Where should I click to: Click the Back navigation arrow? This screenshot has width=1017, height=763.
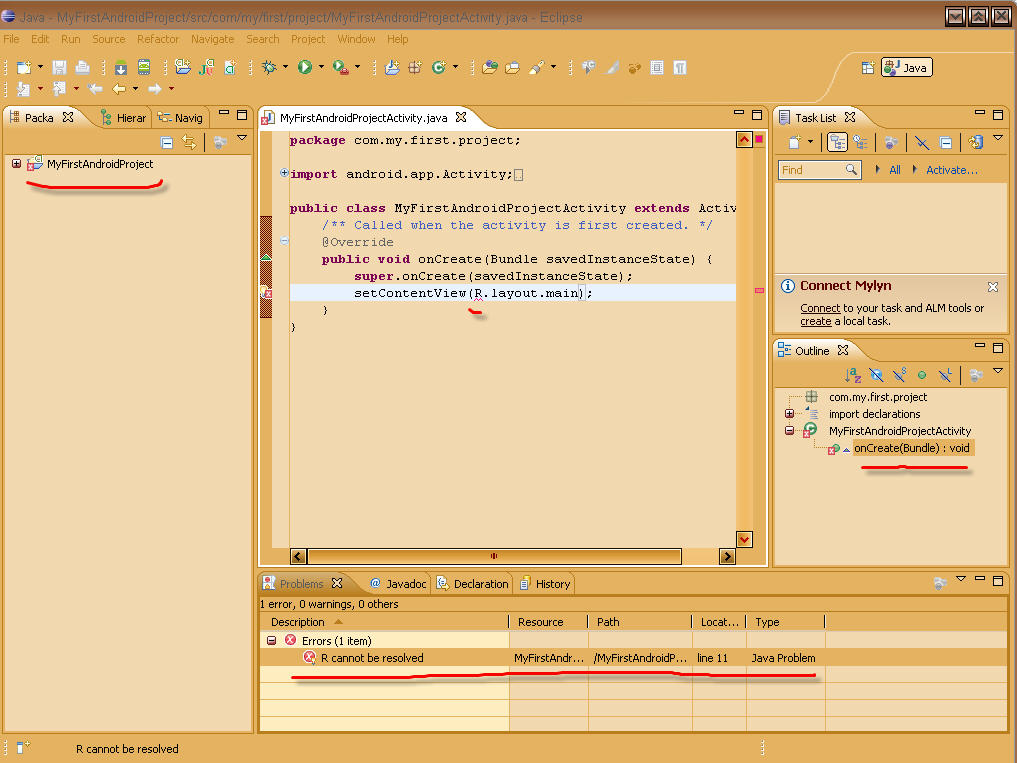point(119,89)
